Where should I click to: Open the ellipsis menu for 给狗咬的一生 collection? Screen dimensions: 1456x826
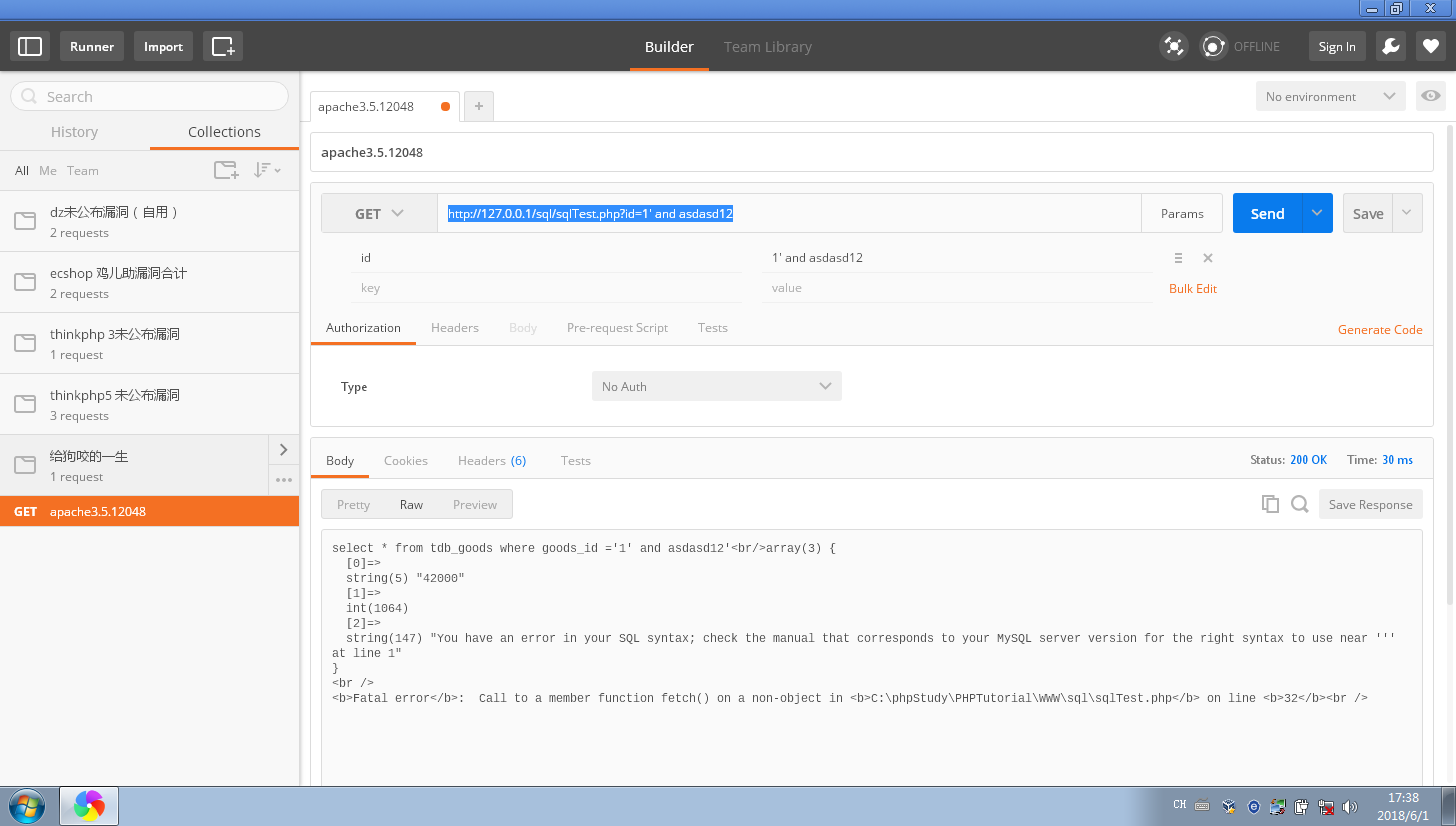[284, 480]
